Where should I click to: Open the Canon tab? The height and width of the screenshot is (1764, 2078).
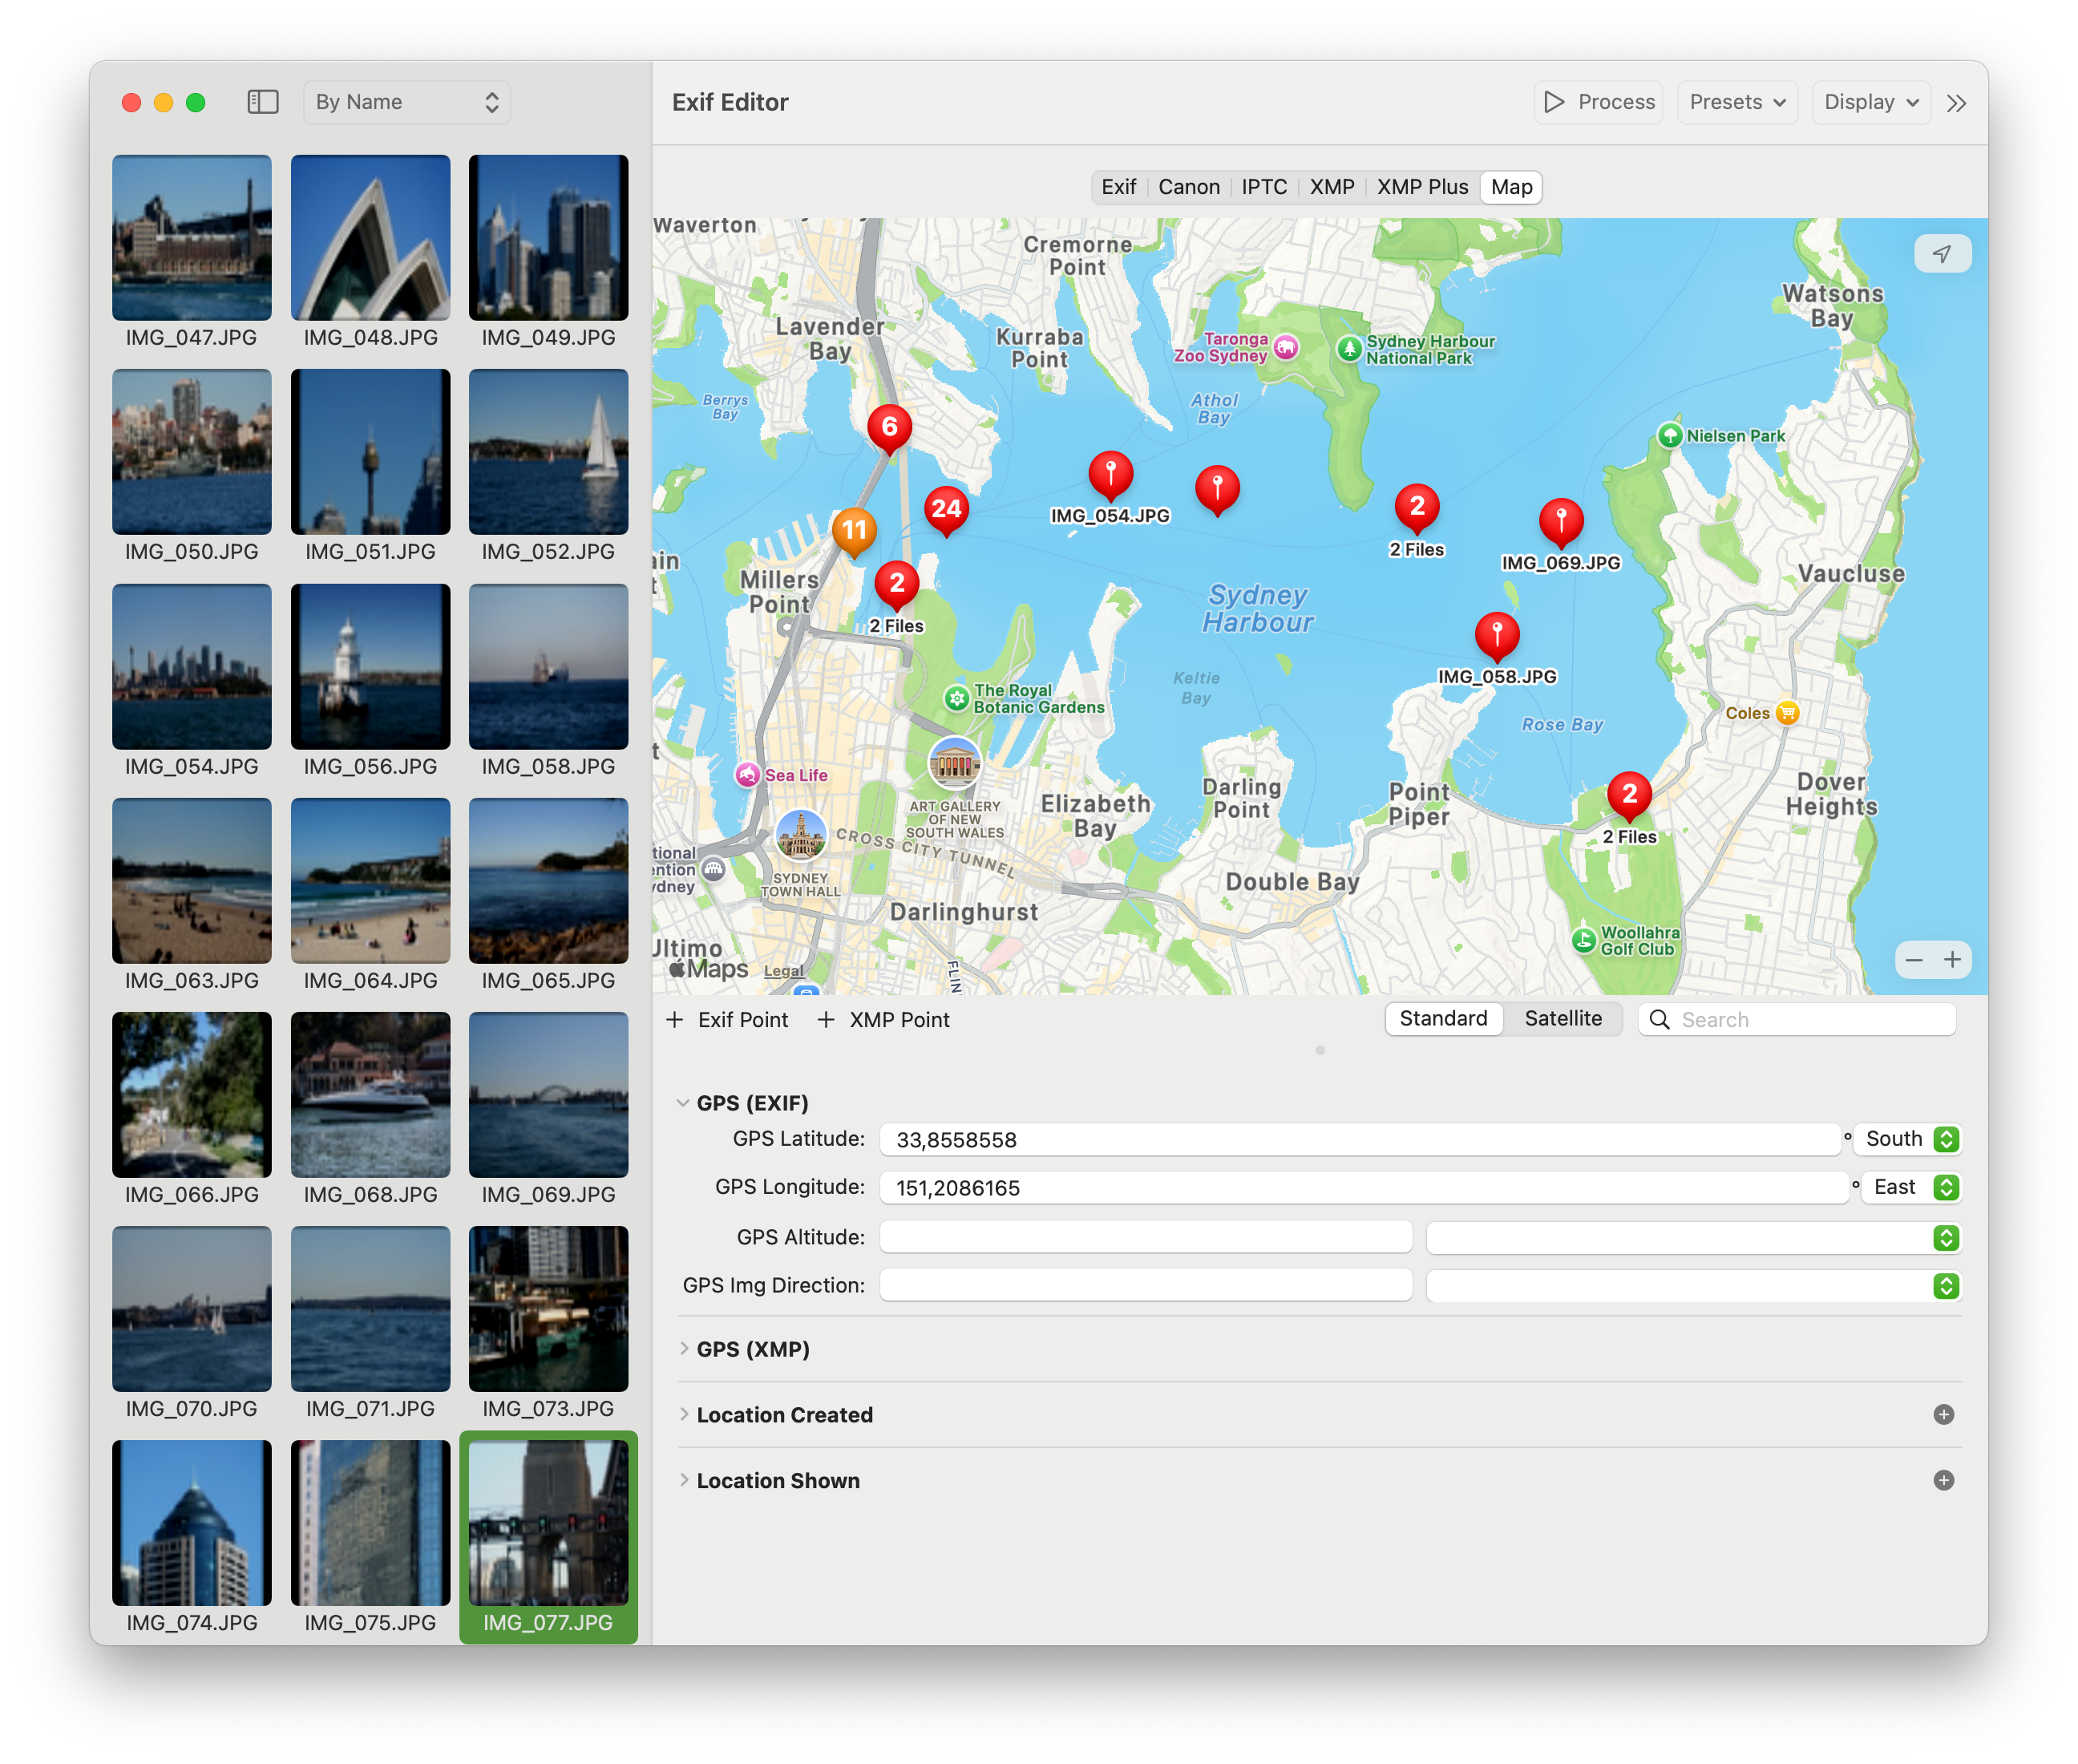(1188, 187)
